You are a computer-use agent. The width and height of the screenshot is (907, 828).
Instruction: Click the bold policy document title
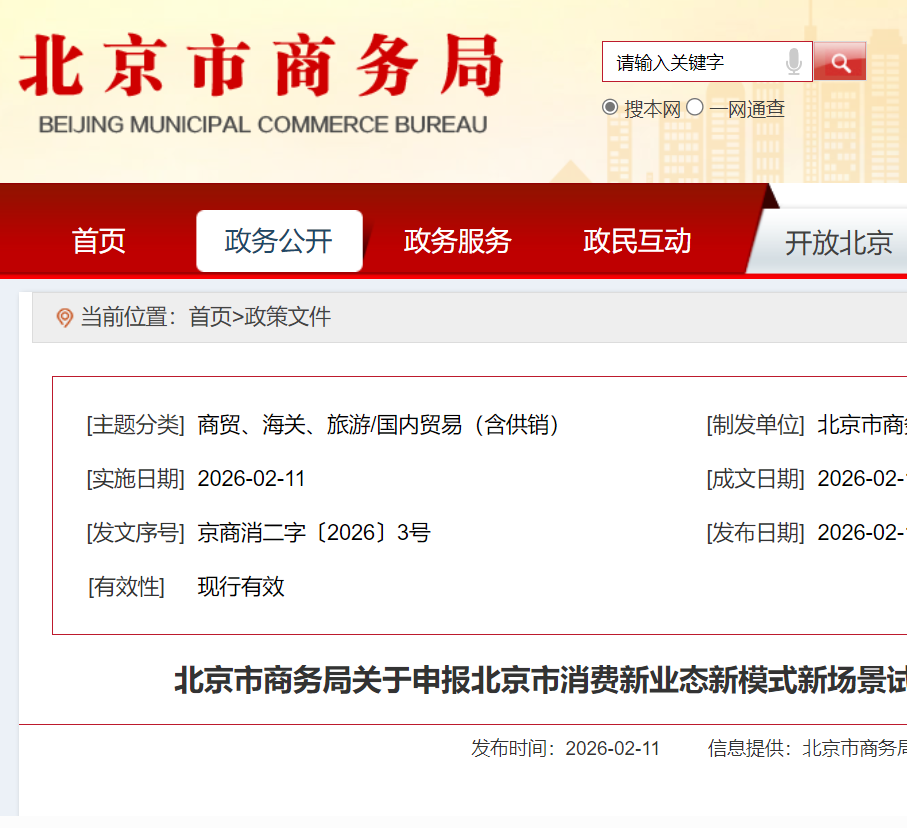(x=540, y=682)
